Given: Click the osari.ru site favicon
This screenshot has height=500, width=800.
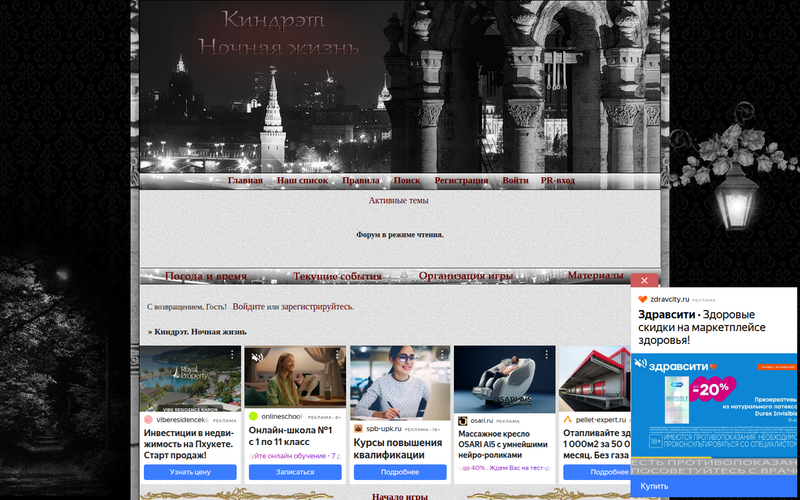Looking at the screenshot, I should click(x=463, y=421).
